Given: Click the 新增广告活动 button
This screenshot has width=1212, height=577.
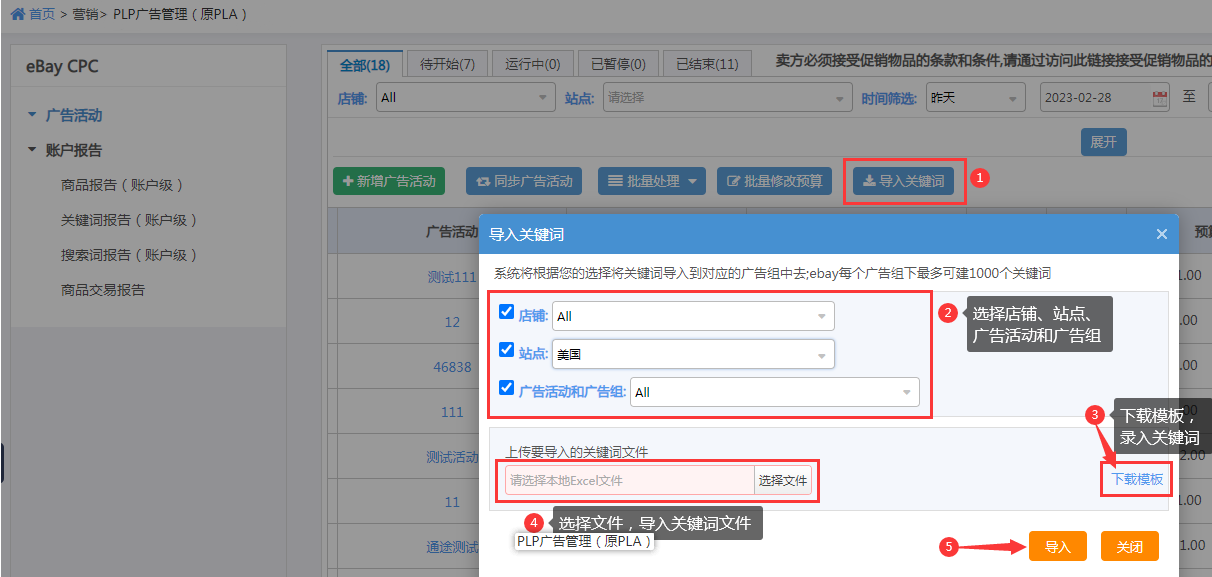Looking at the screenshot, I should pyautogui.click(x=389, y=181).
